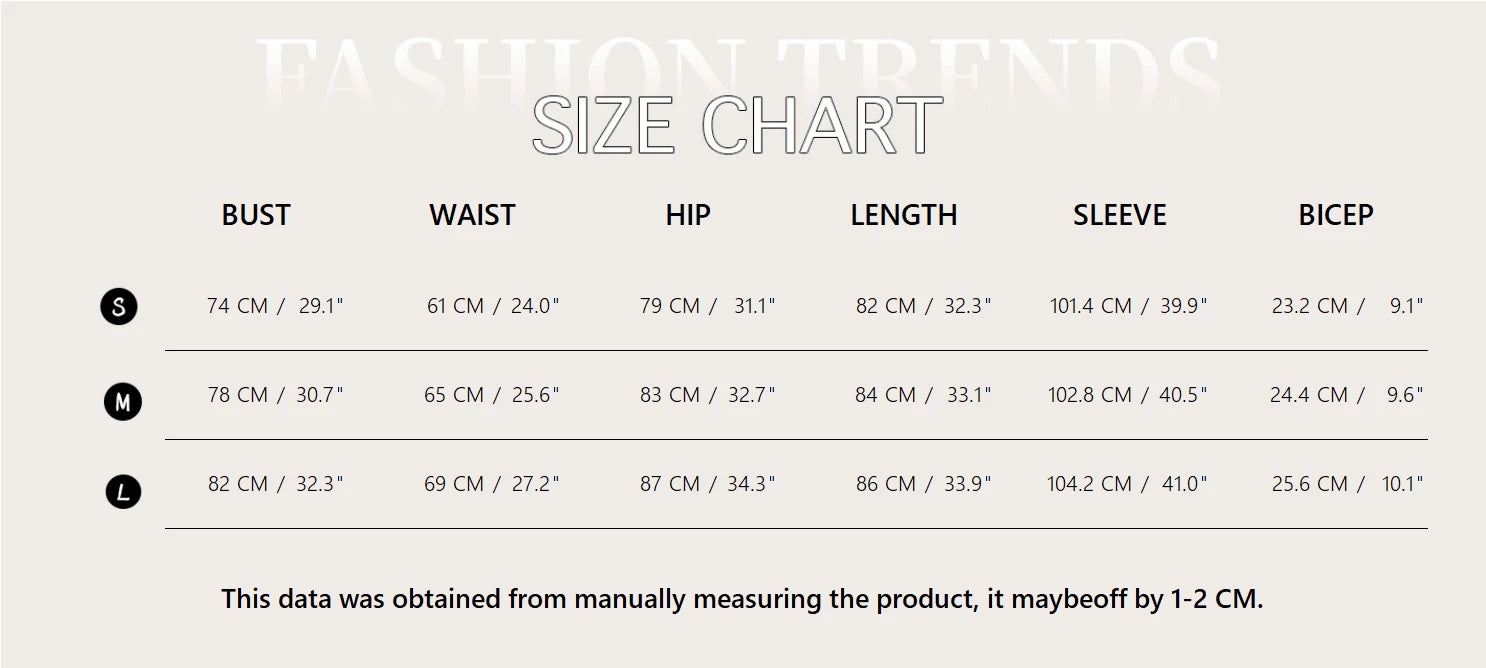Image resolution: width=1486 pixels, height=668 pixels.
Task: Click the M size badge icon
Action: point(123,402)
